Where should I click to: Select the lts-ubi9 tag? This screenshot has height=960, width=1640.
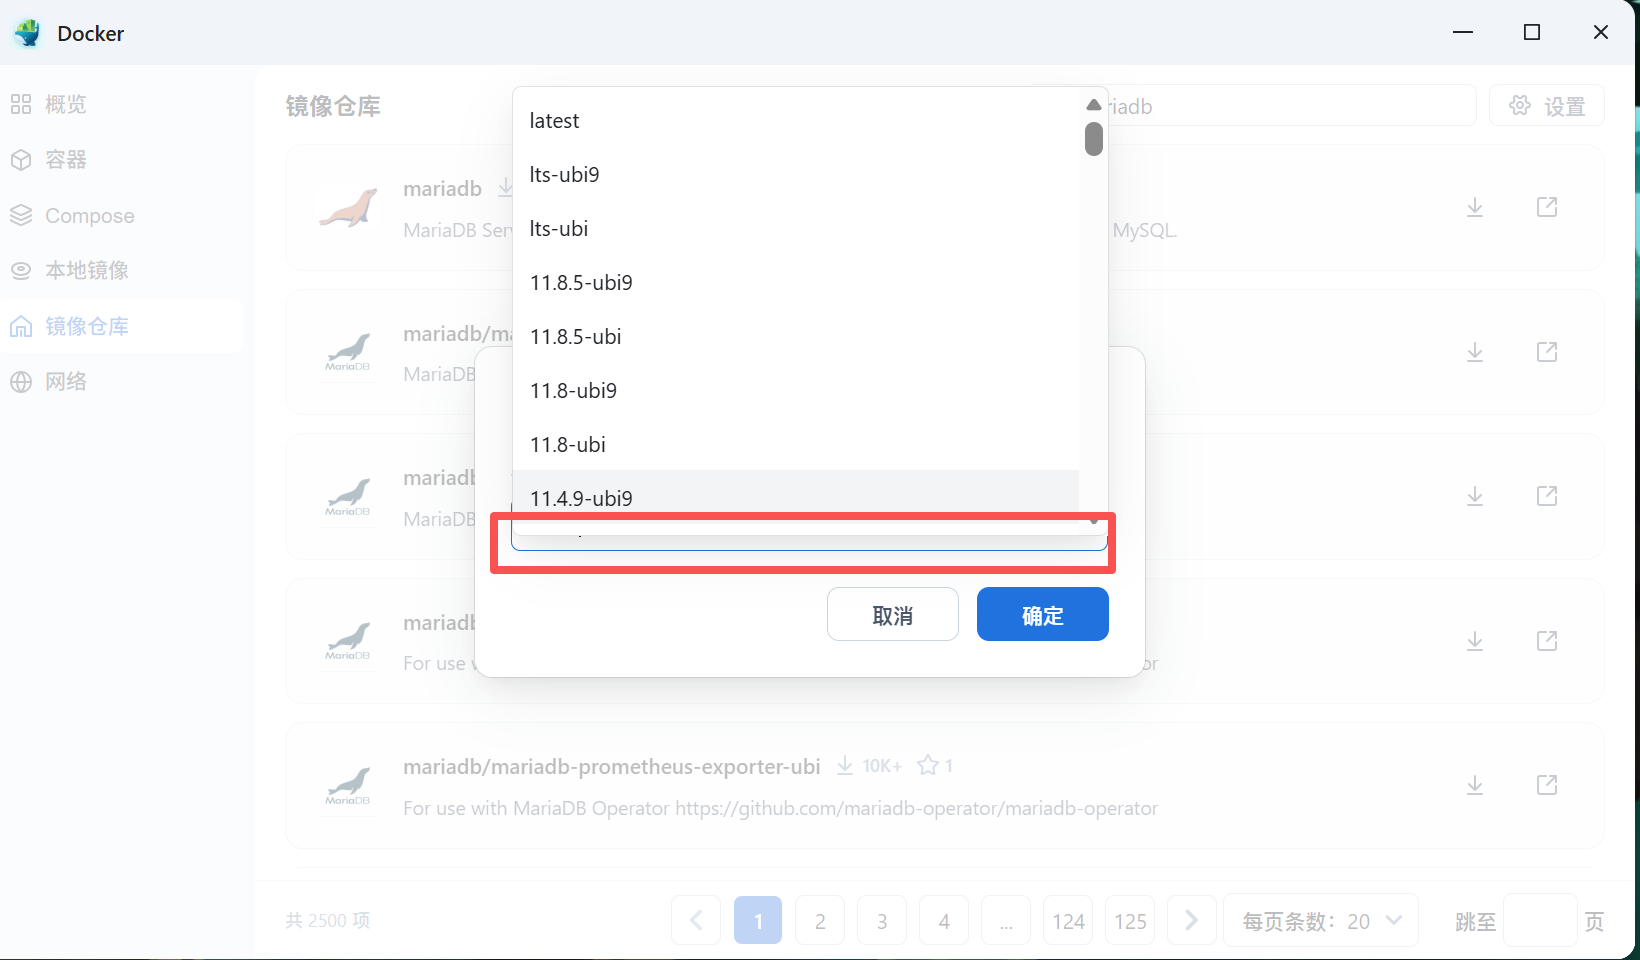[796, 175]
